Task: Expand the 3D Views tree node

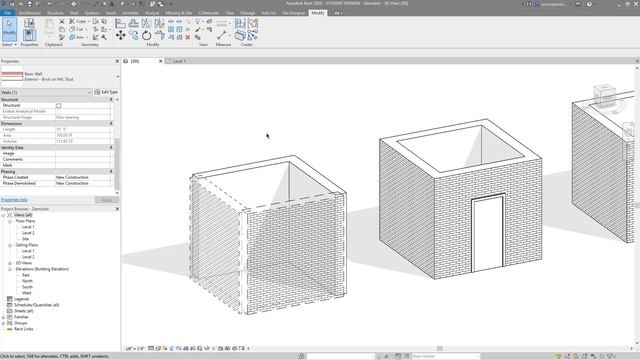Action: tap(9, 263)
